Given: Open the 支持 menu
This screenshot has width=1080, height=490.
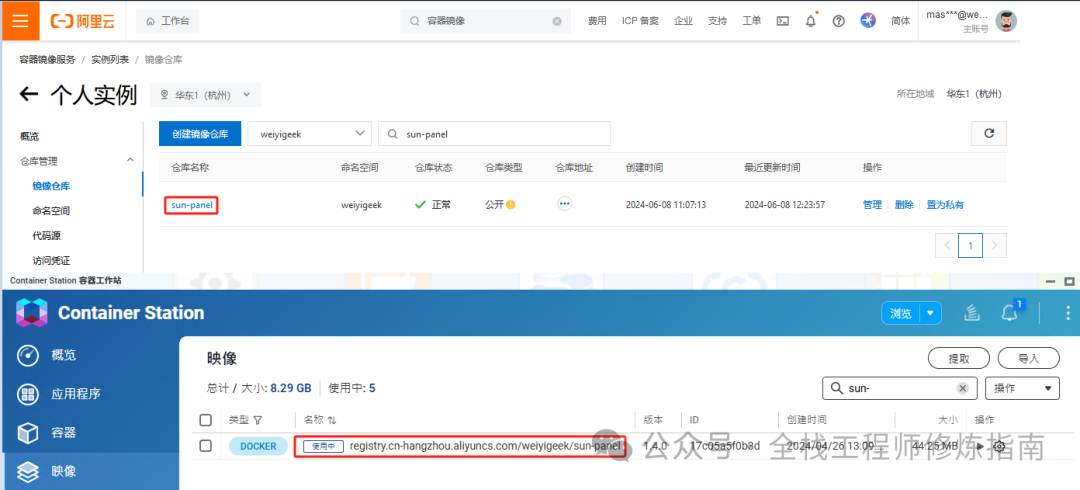Looking at the screenshot, I should coord(717,21).
